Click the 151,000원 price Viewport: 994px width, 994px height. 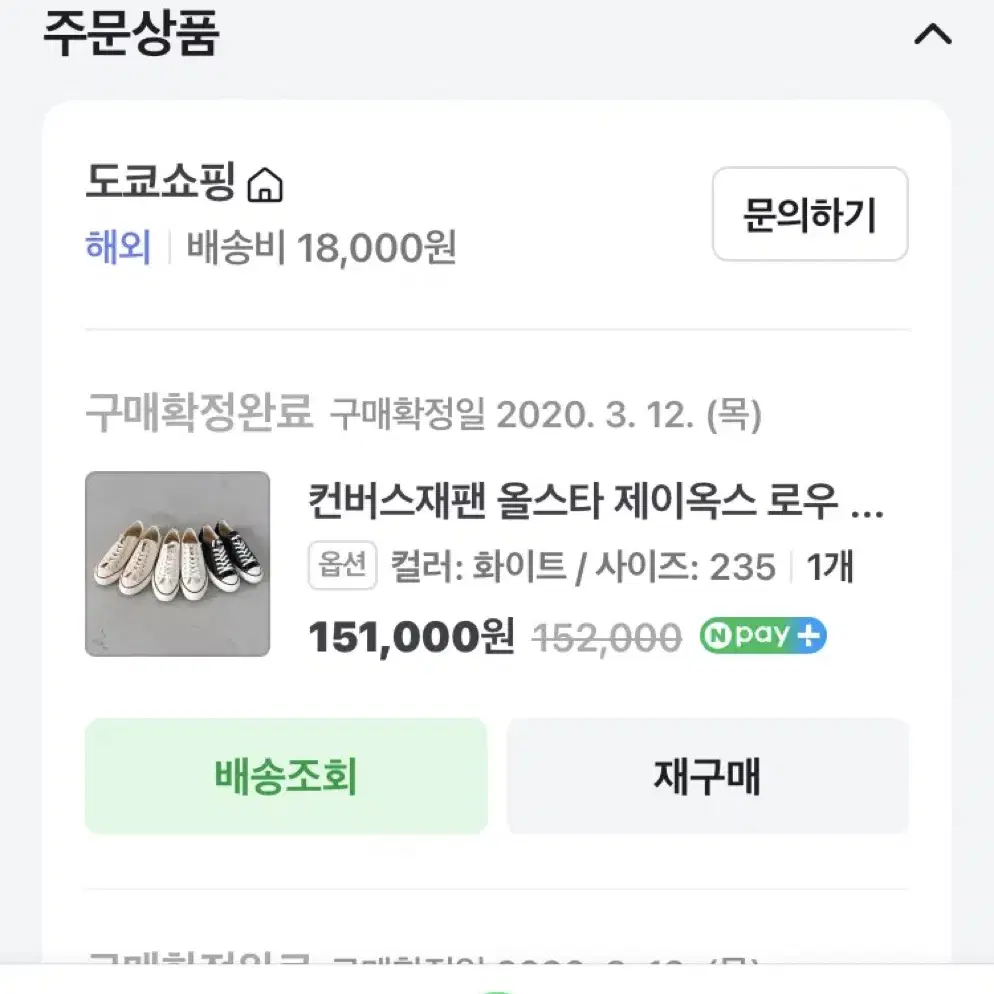(x=411, y=636)
